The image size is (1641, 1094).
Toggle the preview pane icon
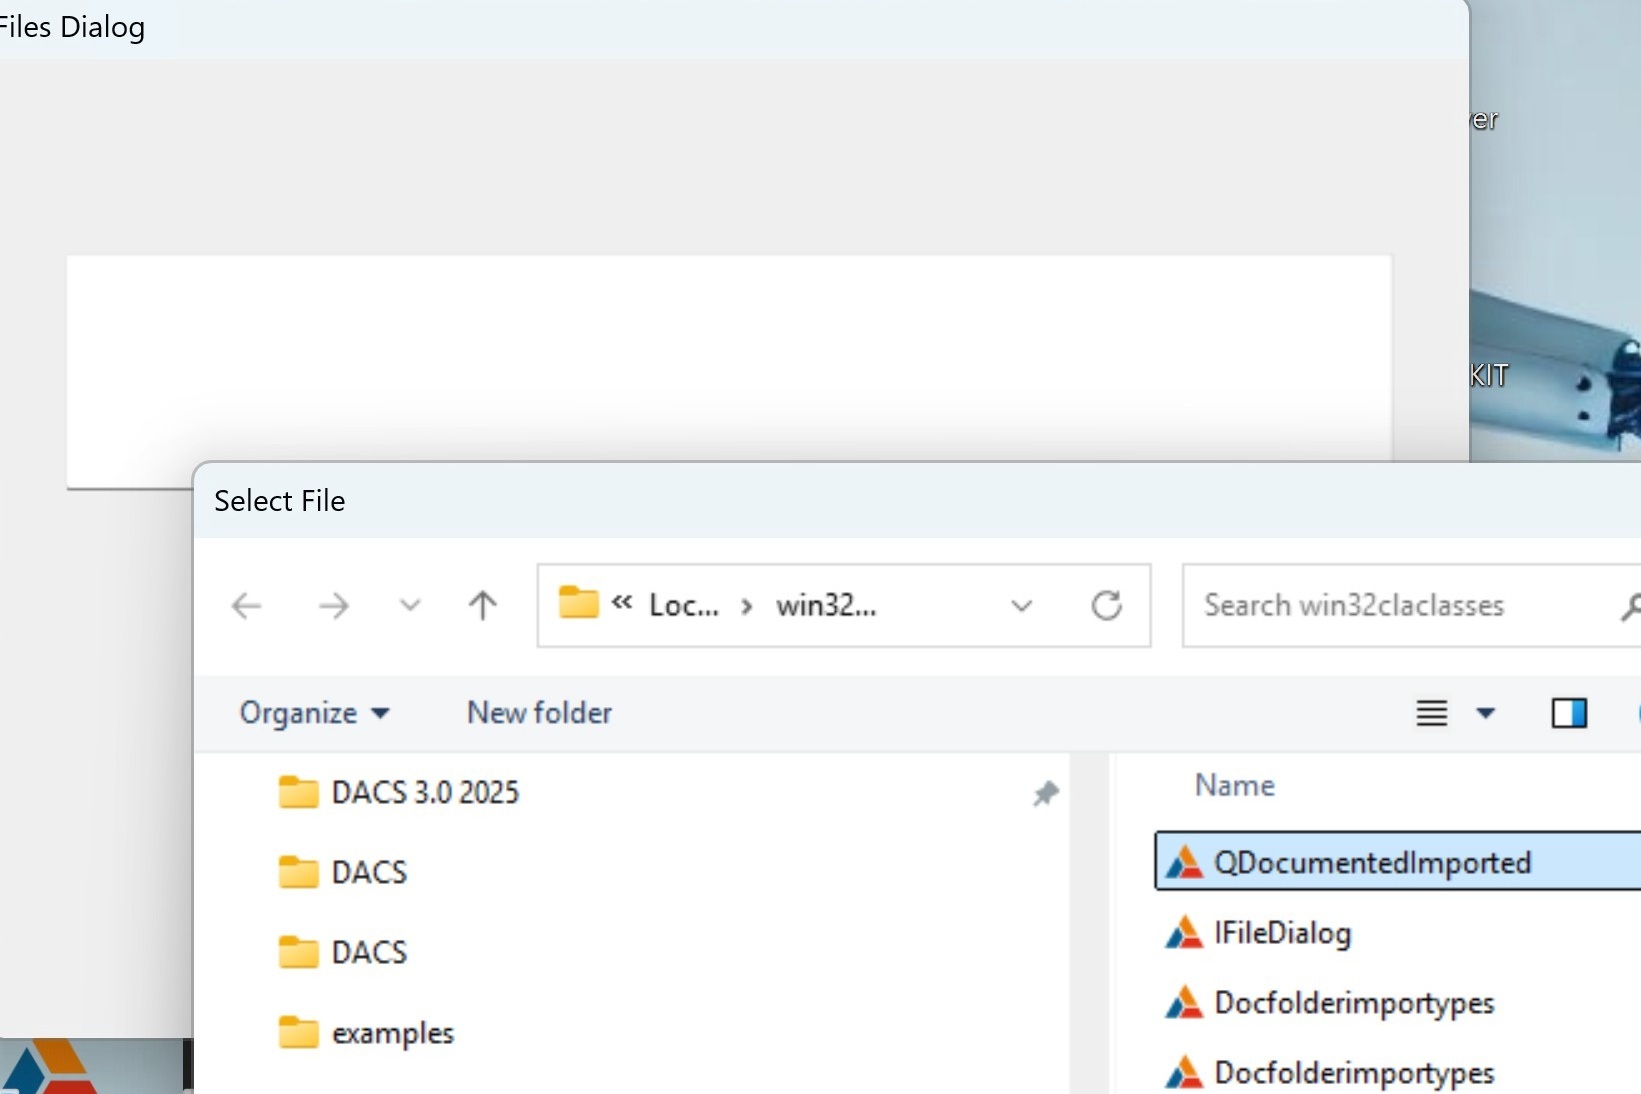click(x=1568, y=713)
